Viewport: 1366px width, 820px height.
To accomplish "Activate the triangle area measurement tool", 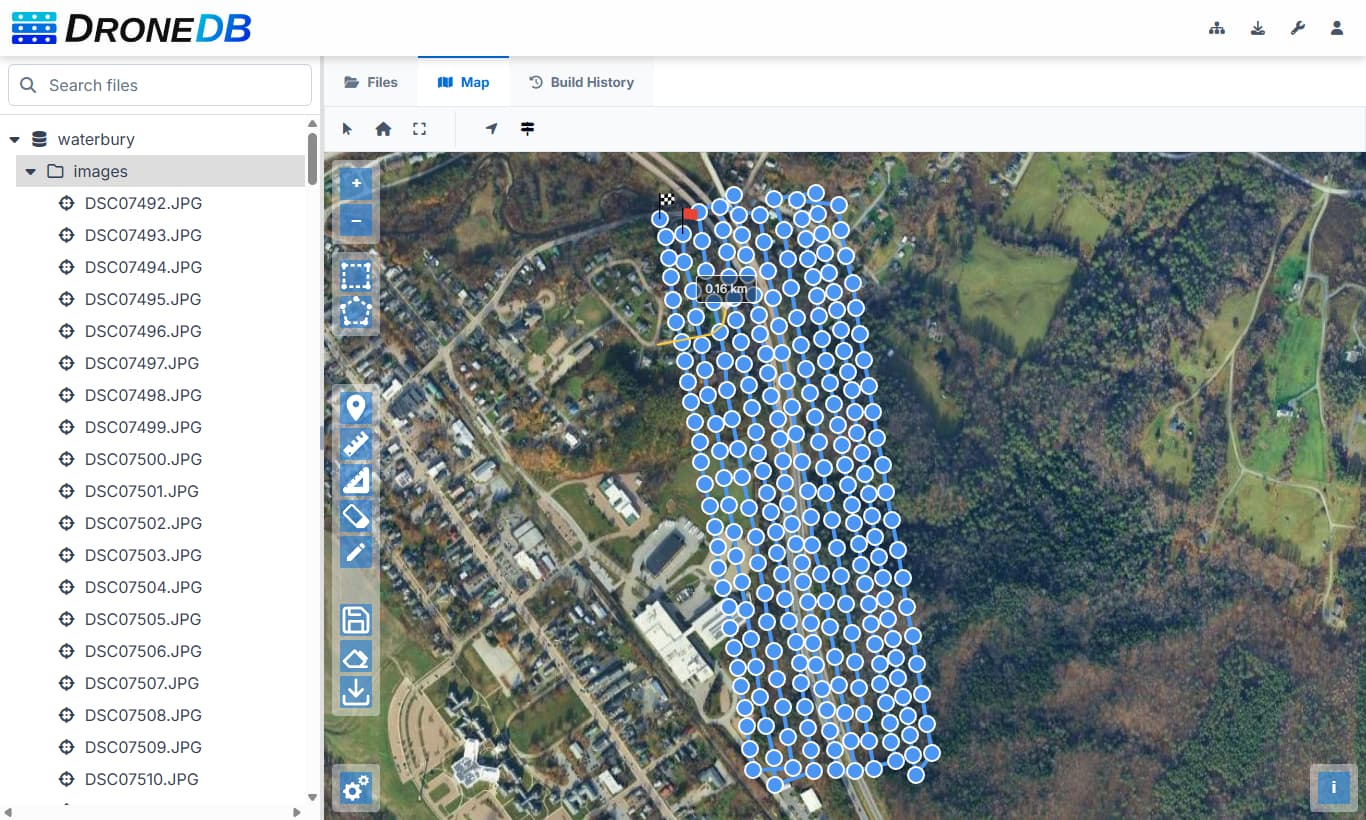I will click(356, 481).
